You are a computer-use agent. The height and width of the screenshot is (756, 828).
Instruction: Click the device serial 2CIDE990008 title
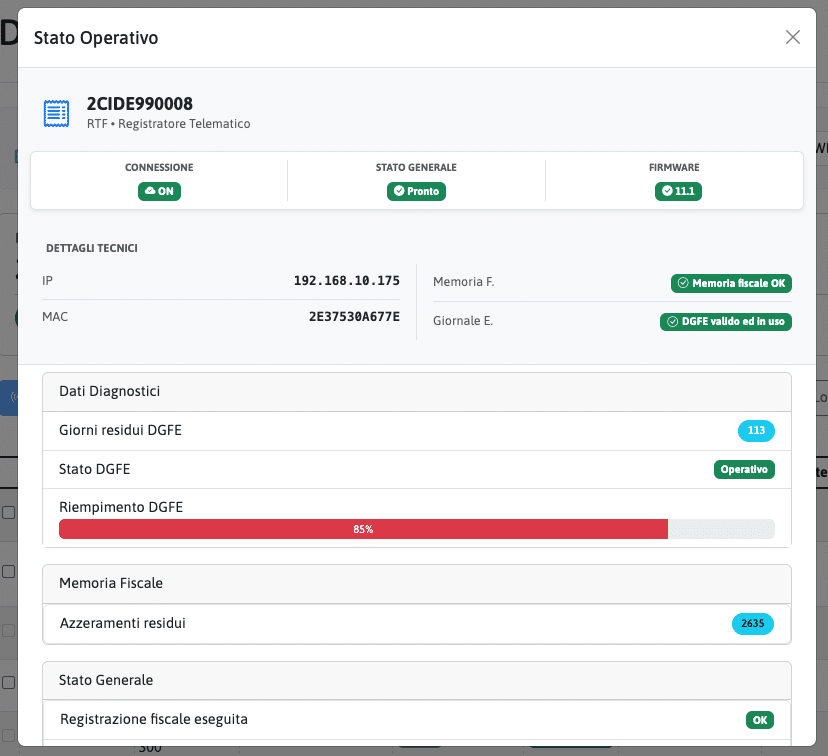[140, 104]
